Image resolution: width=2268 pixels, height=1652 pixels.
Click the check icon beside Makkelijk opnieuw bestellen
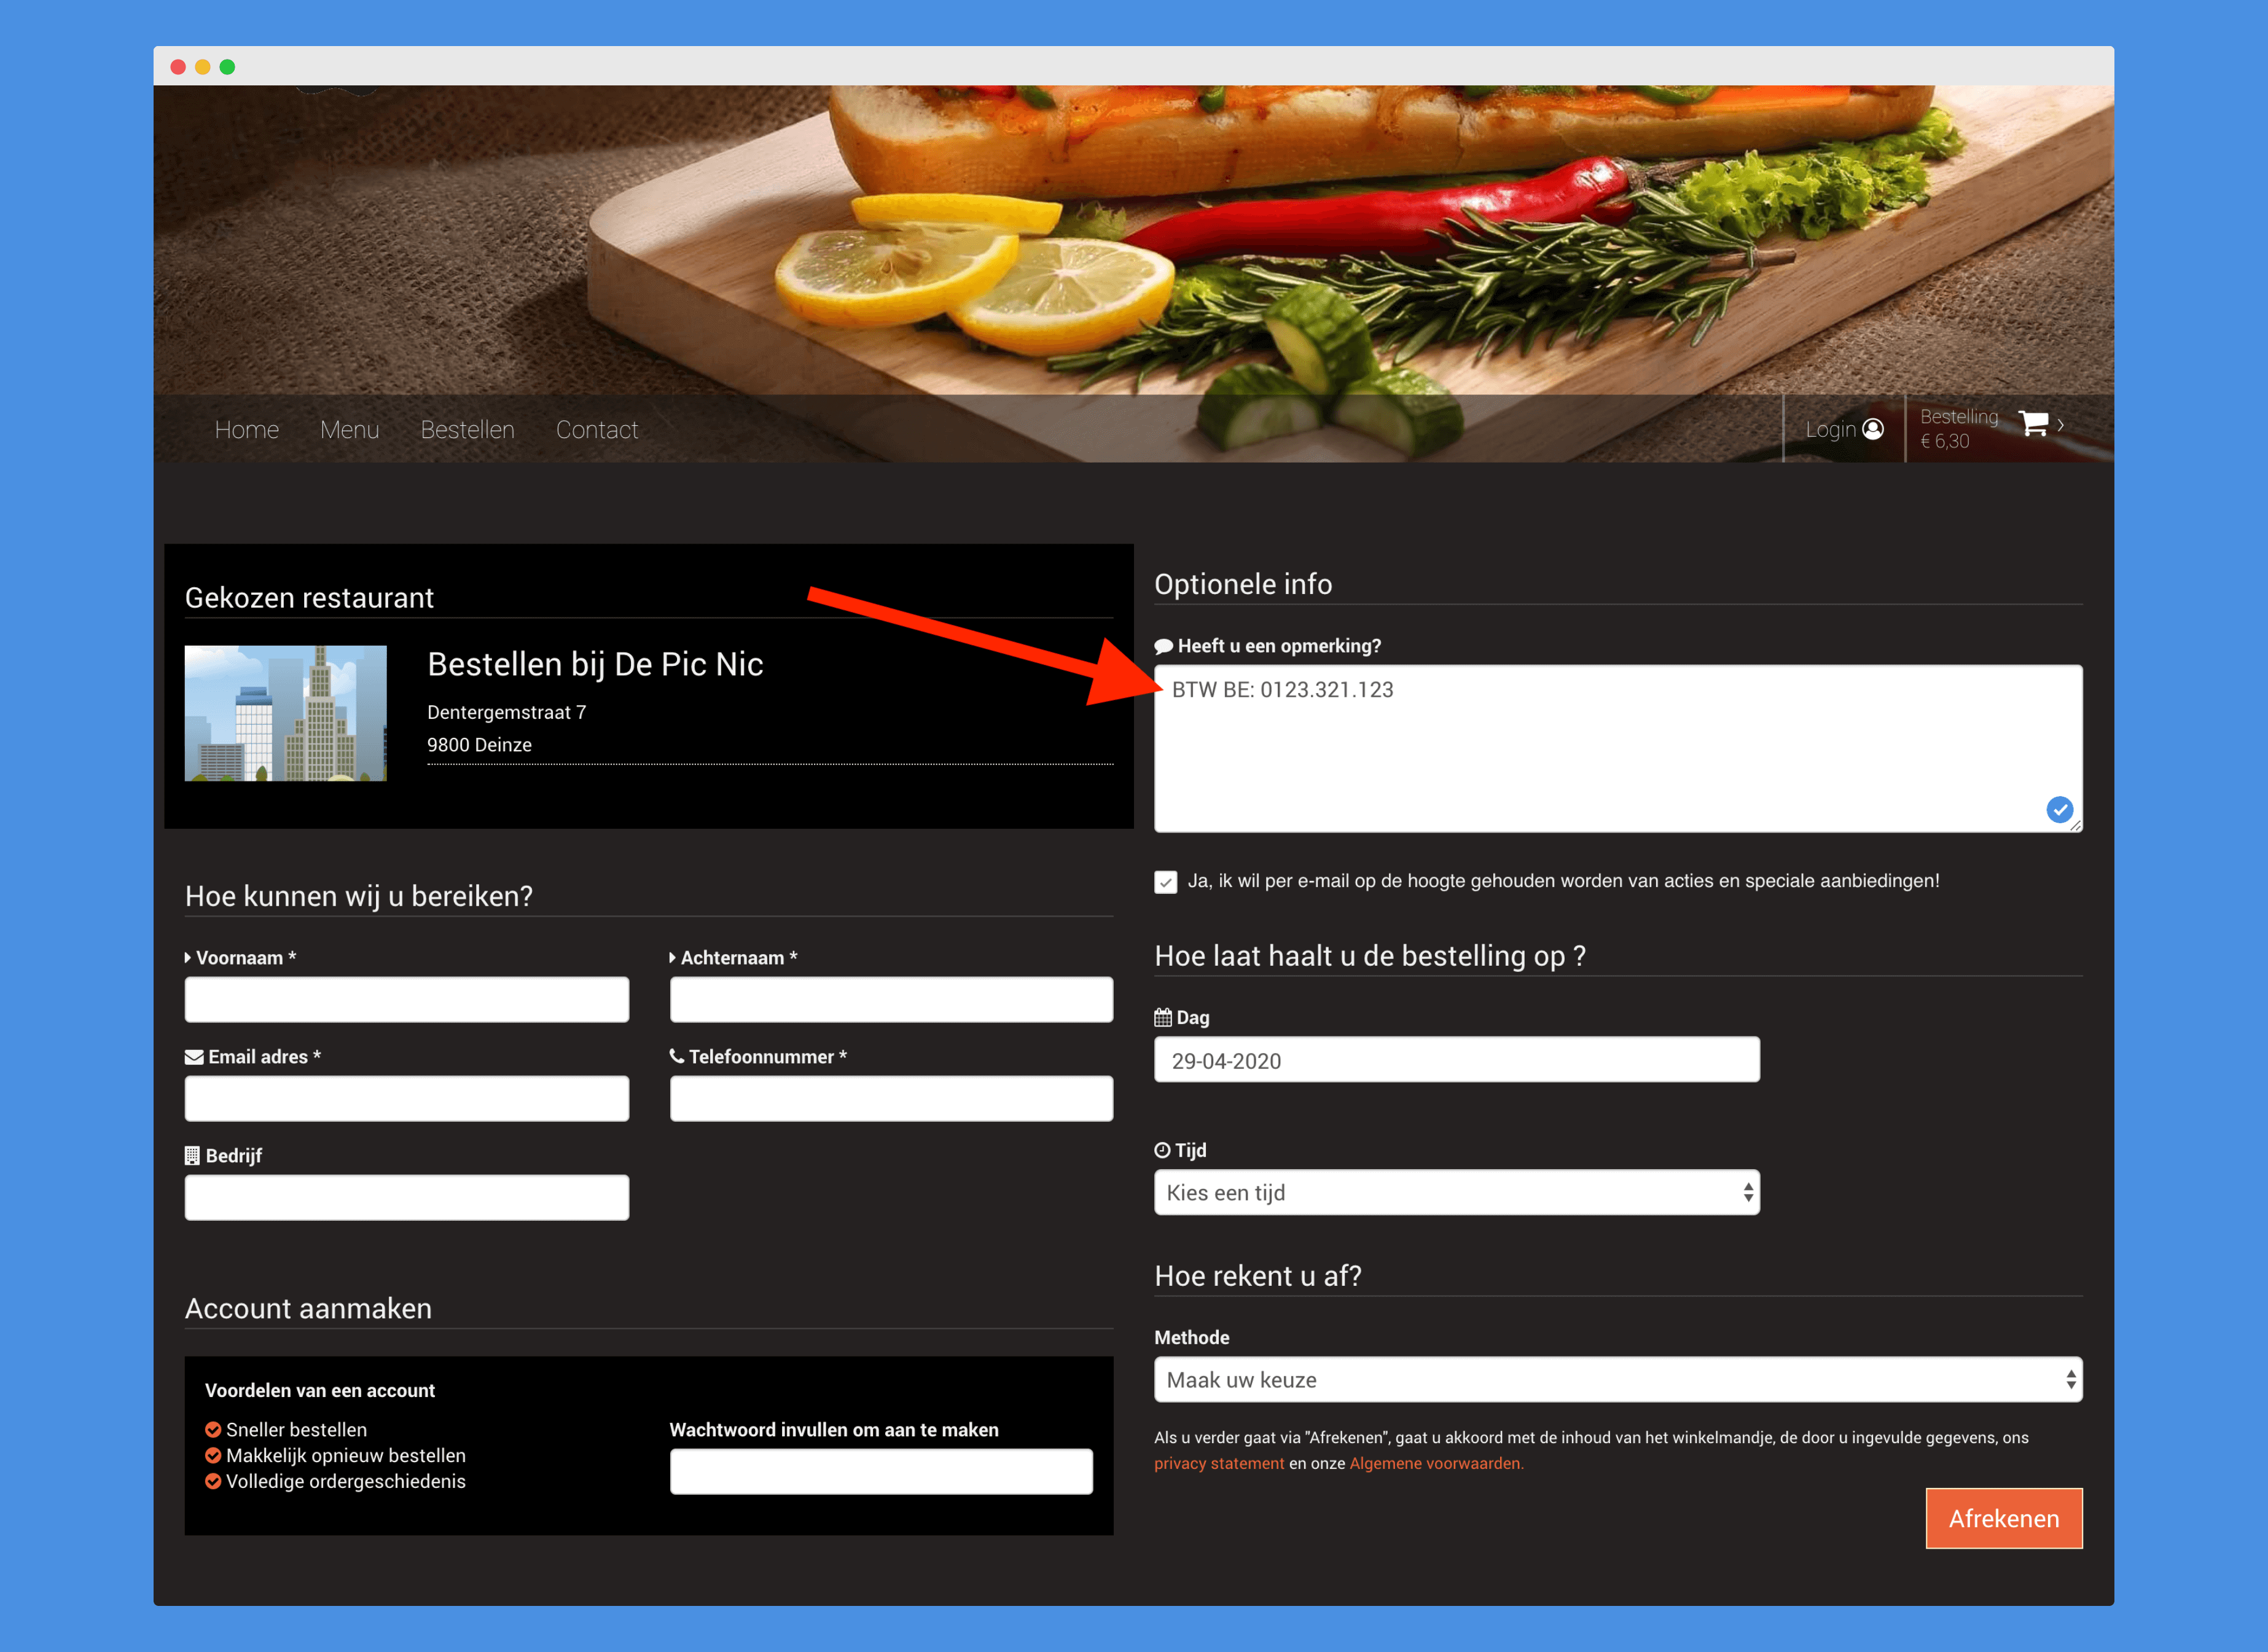(x=213, y=1455)
